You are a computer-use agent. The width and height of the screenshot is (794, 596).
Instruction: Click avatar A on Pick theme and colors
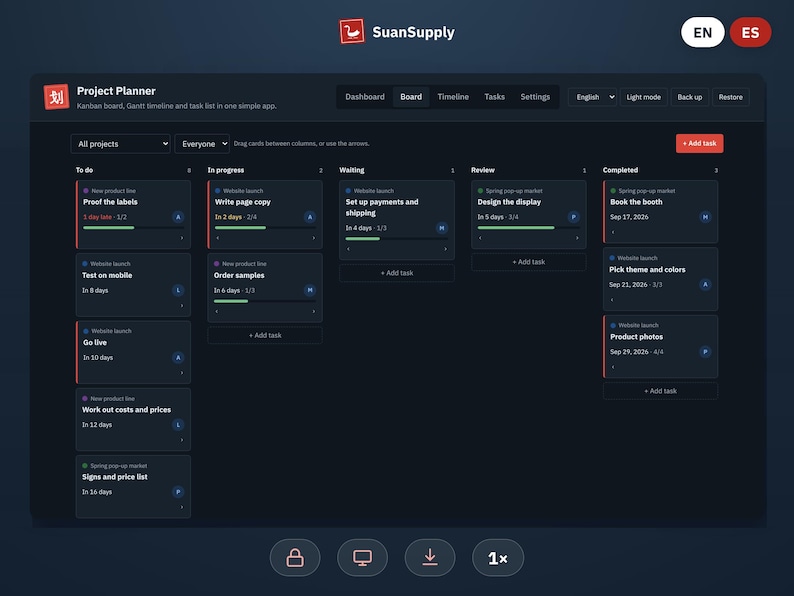click(705, 285)
